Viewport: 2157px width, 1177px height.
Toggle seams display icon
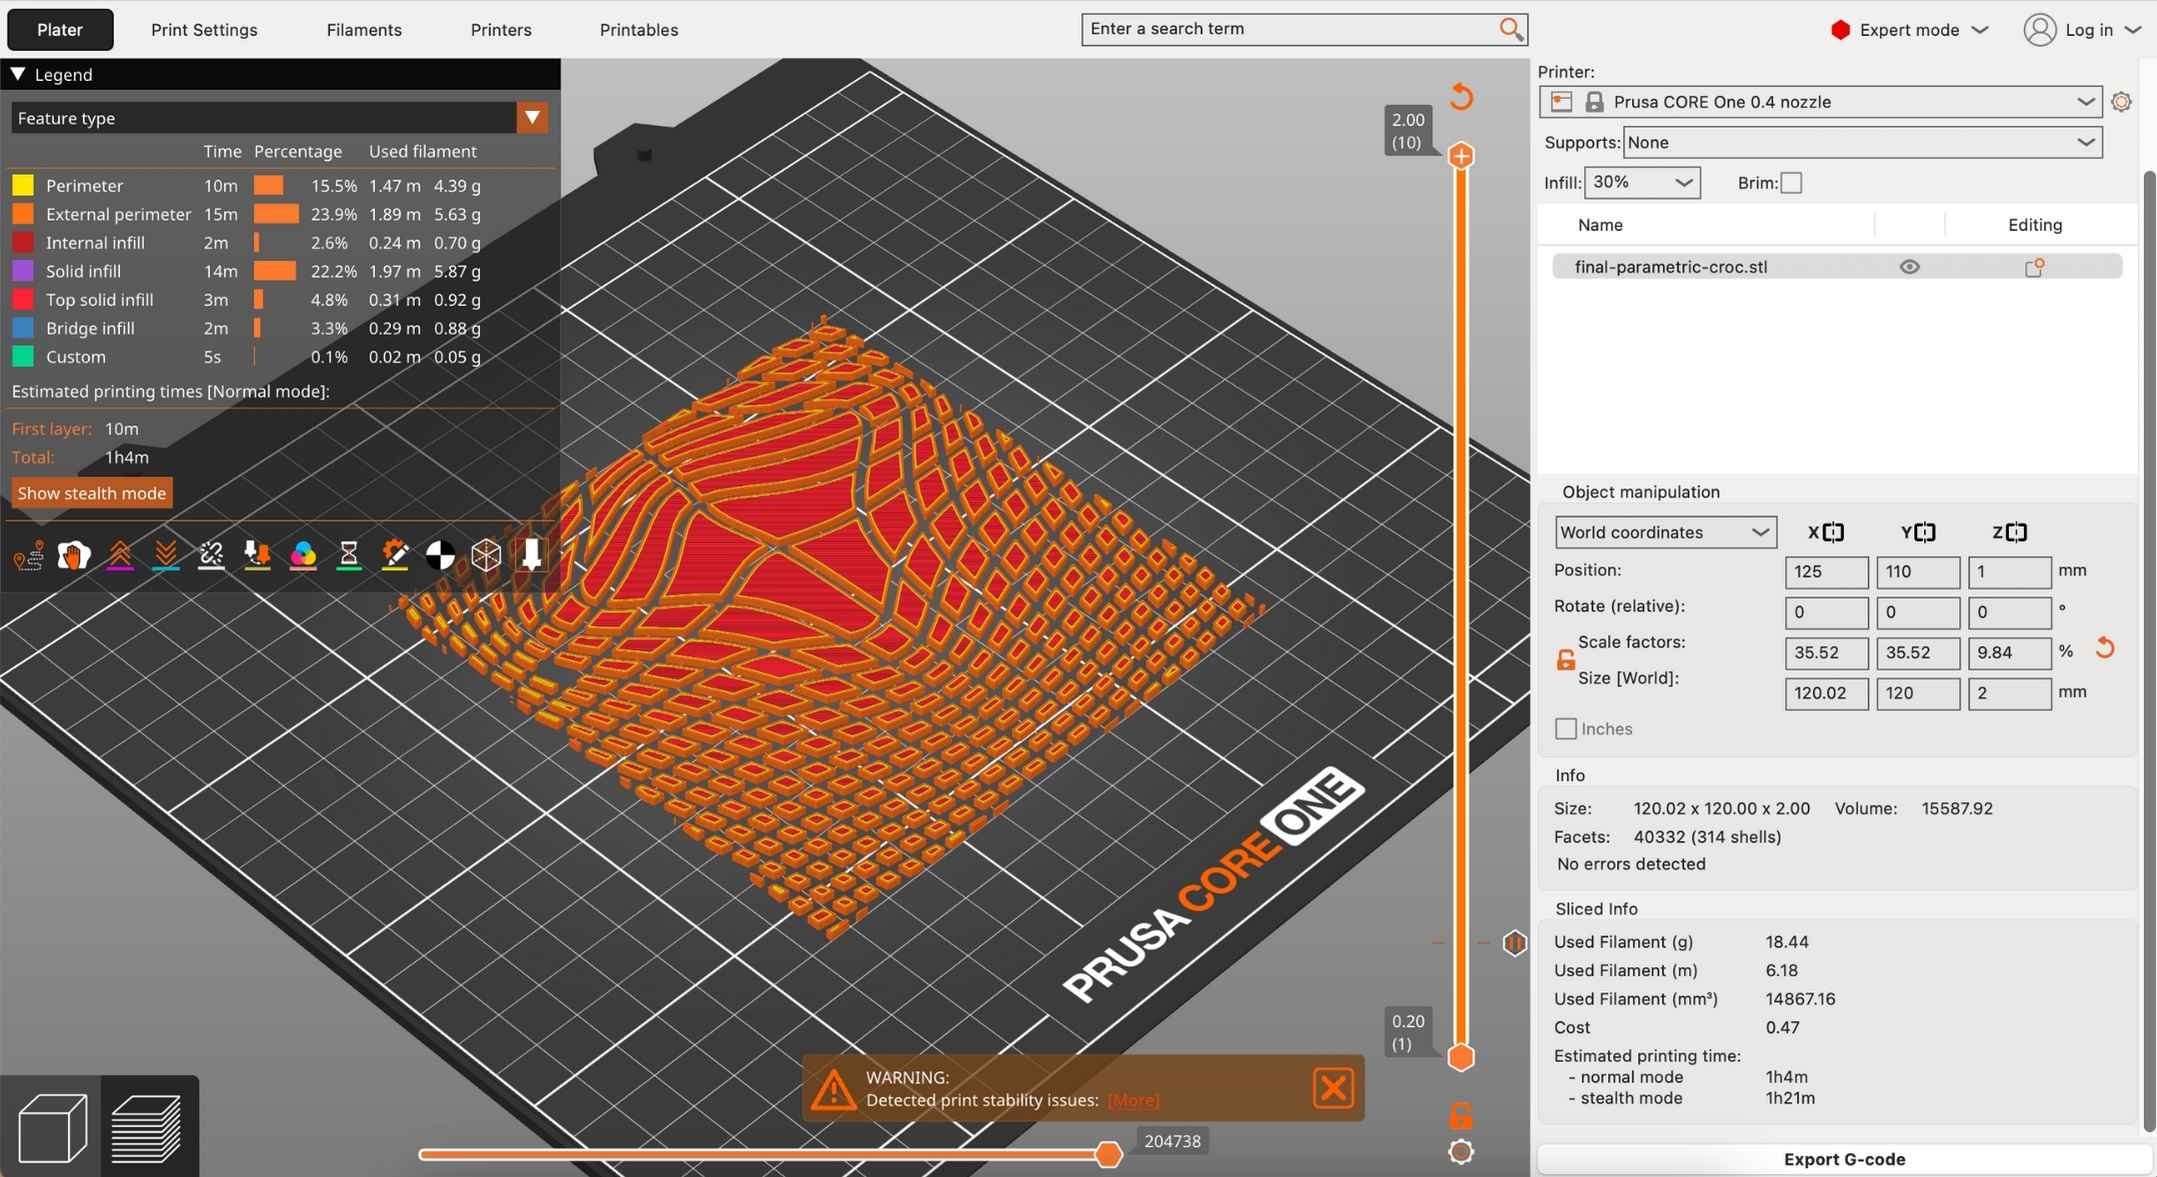tap(211, 555)
